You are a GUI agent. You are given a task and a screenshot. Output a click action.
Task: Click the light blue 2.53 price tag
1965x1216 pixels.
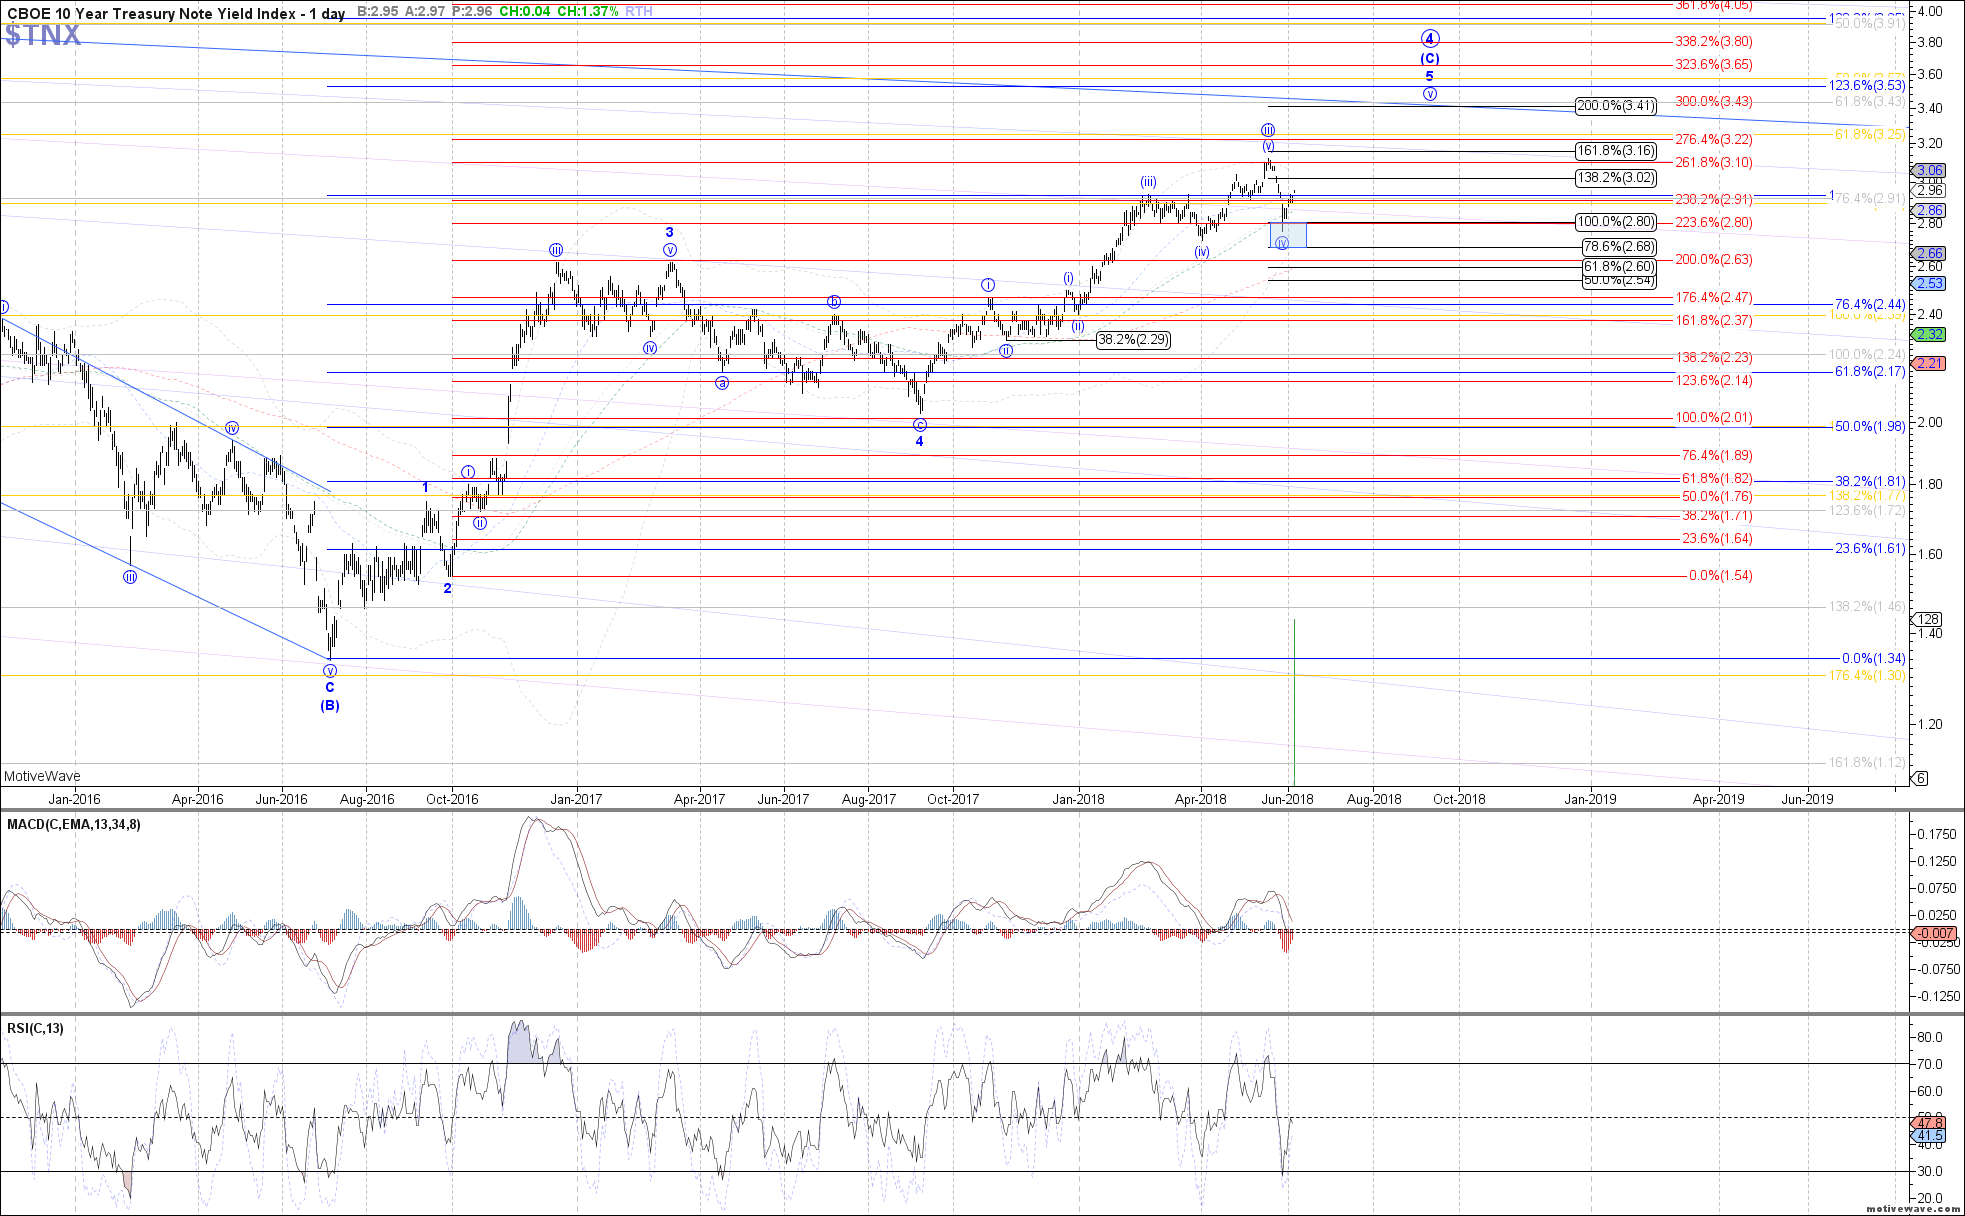point(1929,283)
